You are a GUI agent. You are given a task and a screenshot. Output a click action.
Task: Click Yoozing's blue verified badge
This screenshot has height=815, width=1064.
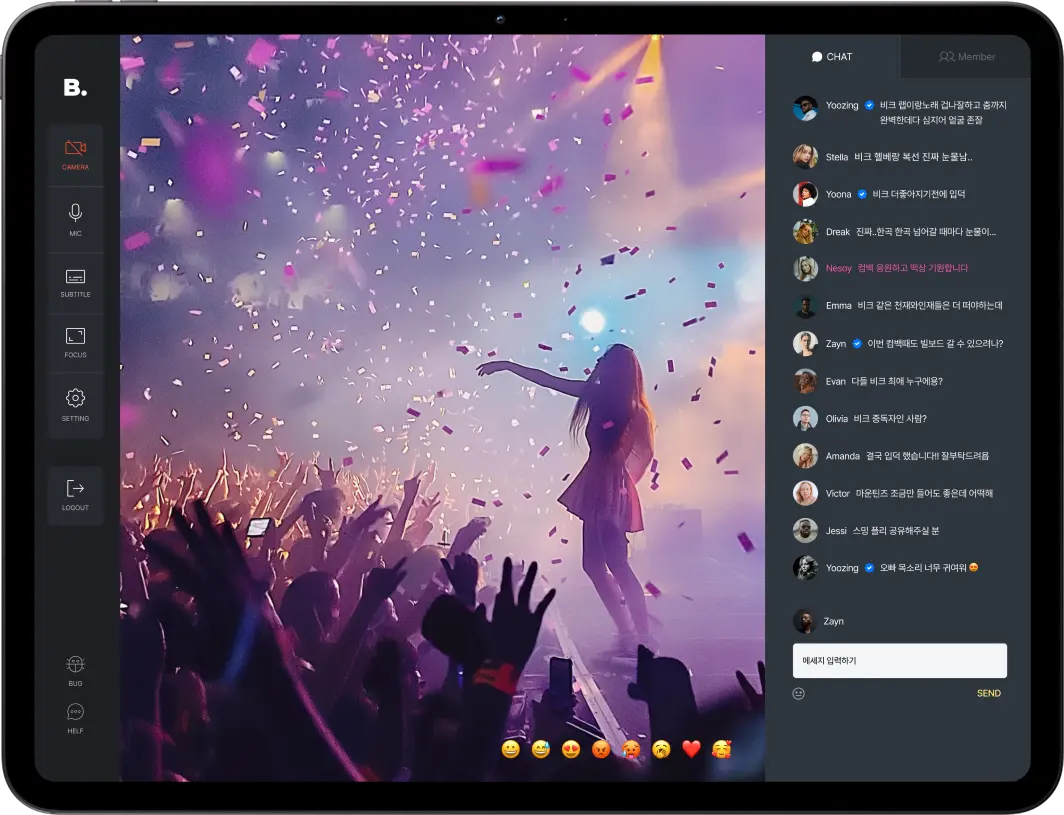pos(871,105)
